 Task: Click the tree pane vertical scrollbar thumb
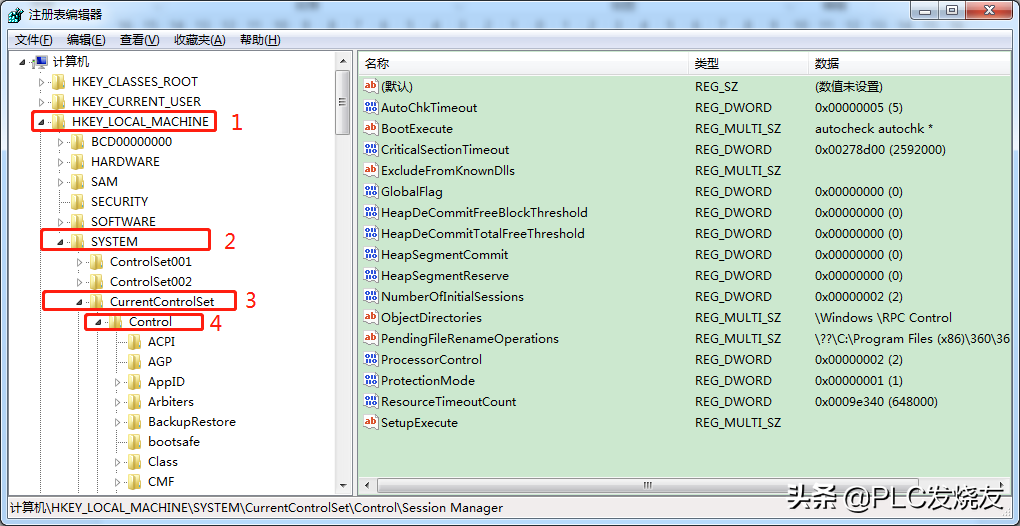(343, 102)
